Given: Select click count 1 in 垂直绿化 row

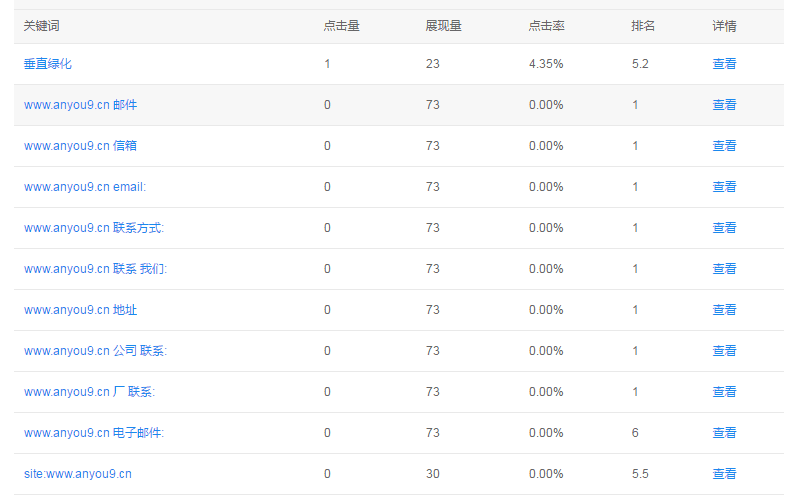Looking at the screenshot, I should pyautogui.click(x=327, y=64).
